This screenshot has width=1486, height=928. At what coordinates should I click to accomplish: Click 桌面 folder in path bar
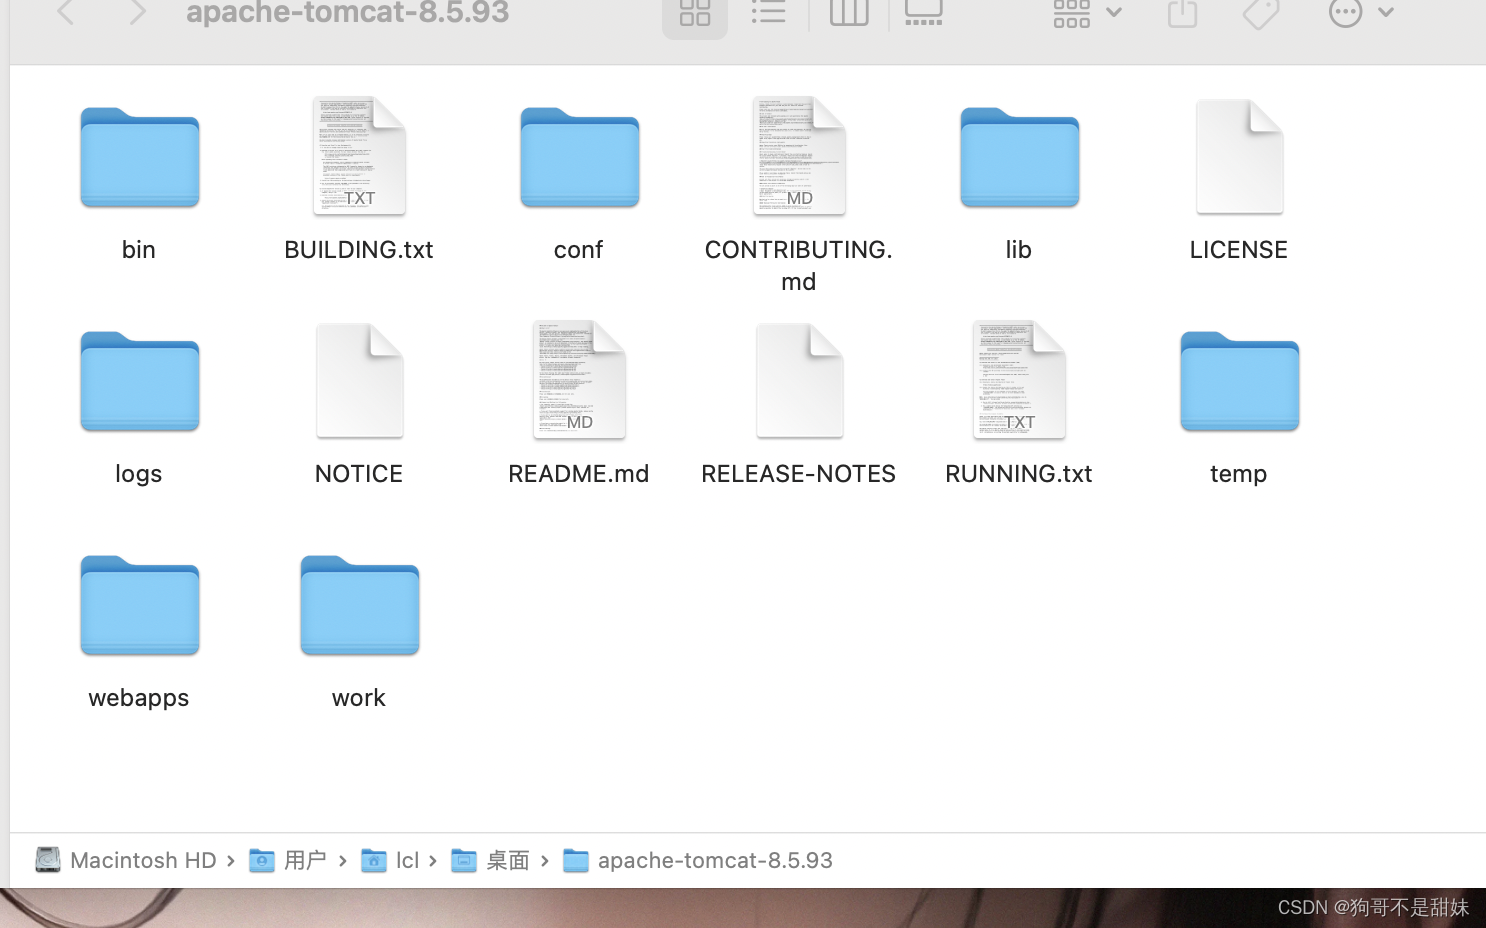(x=490, y=860)
